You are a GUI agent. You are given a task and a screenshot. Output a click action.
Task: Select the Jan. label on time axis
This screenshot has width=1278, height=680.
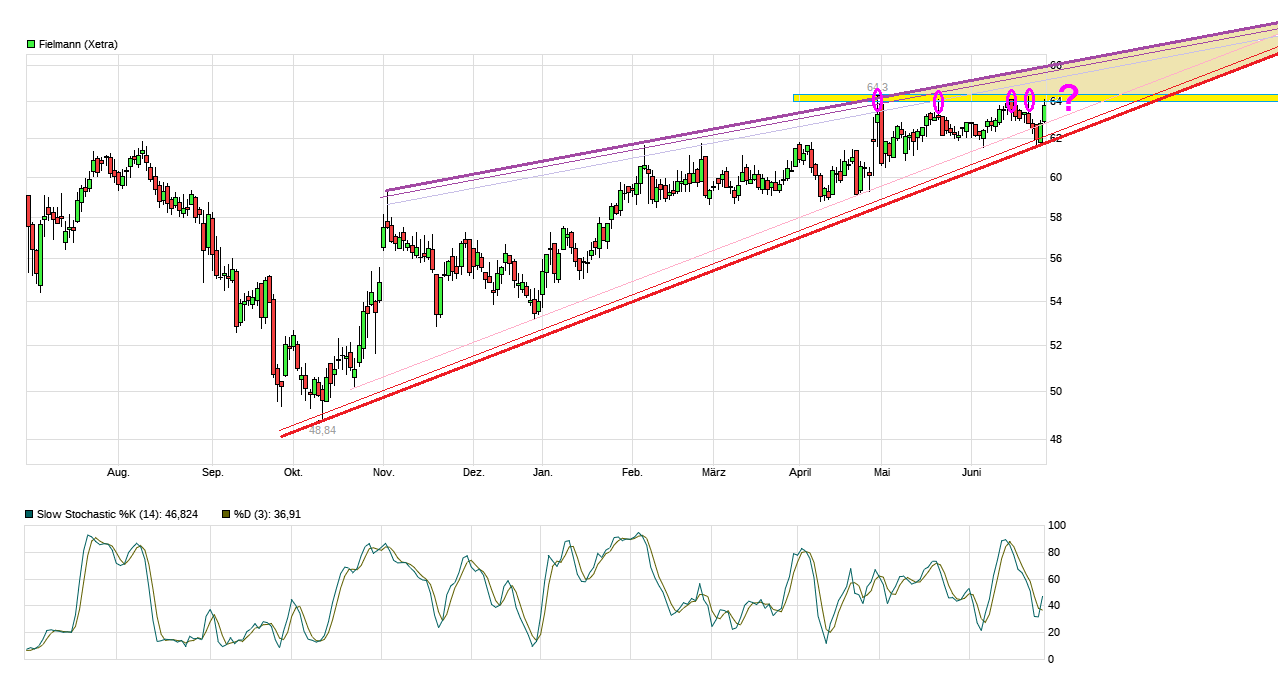pos(542,472)
